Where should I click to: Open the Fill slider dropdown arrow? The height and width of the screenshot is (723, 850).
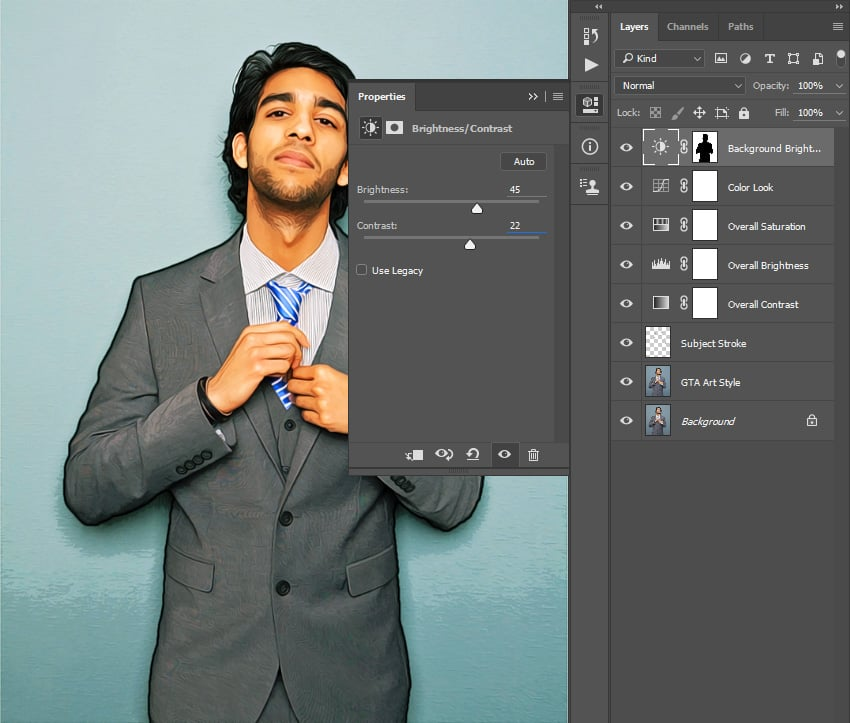pos(839,113)
